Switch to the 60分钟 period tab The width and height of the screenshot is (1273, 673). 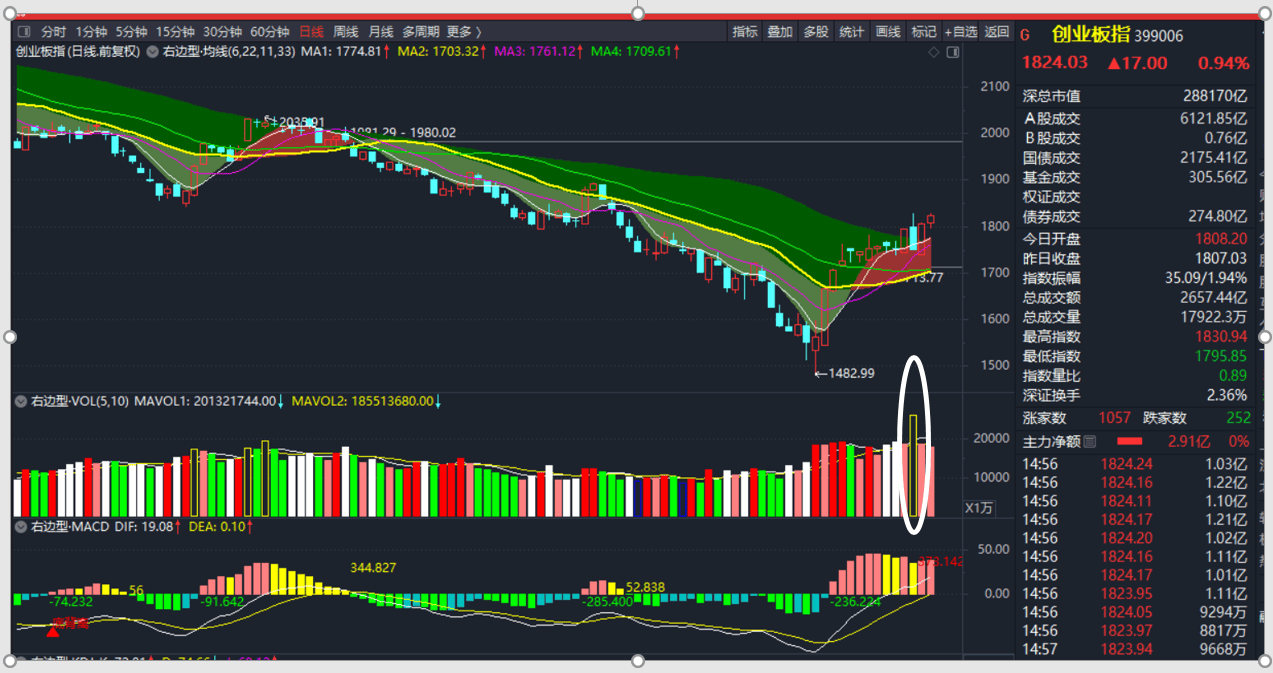tap(270, 32)
